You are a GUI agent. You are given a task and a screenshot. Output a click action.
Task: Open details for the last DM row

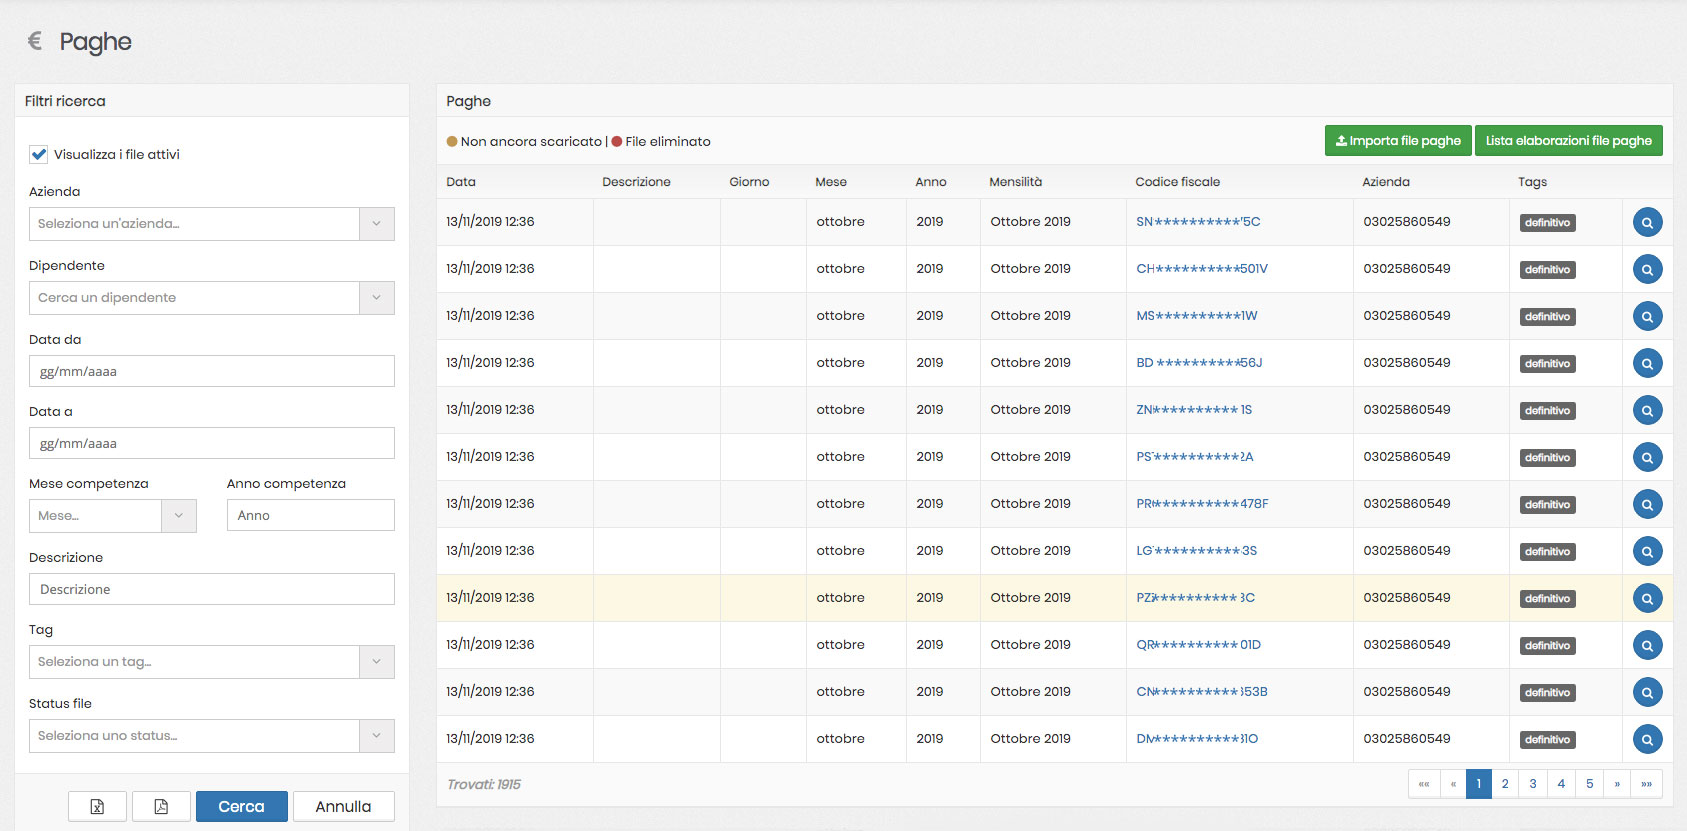pyautogui.click(x=1647, y=739)
